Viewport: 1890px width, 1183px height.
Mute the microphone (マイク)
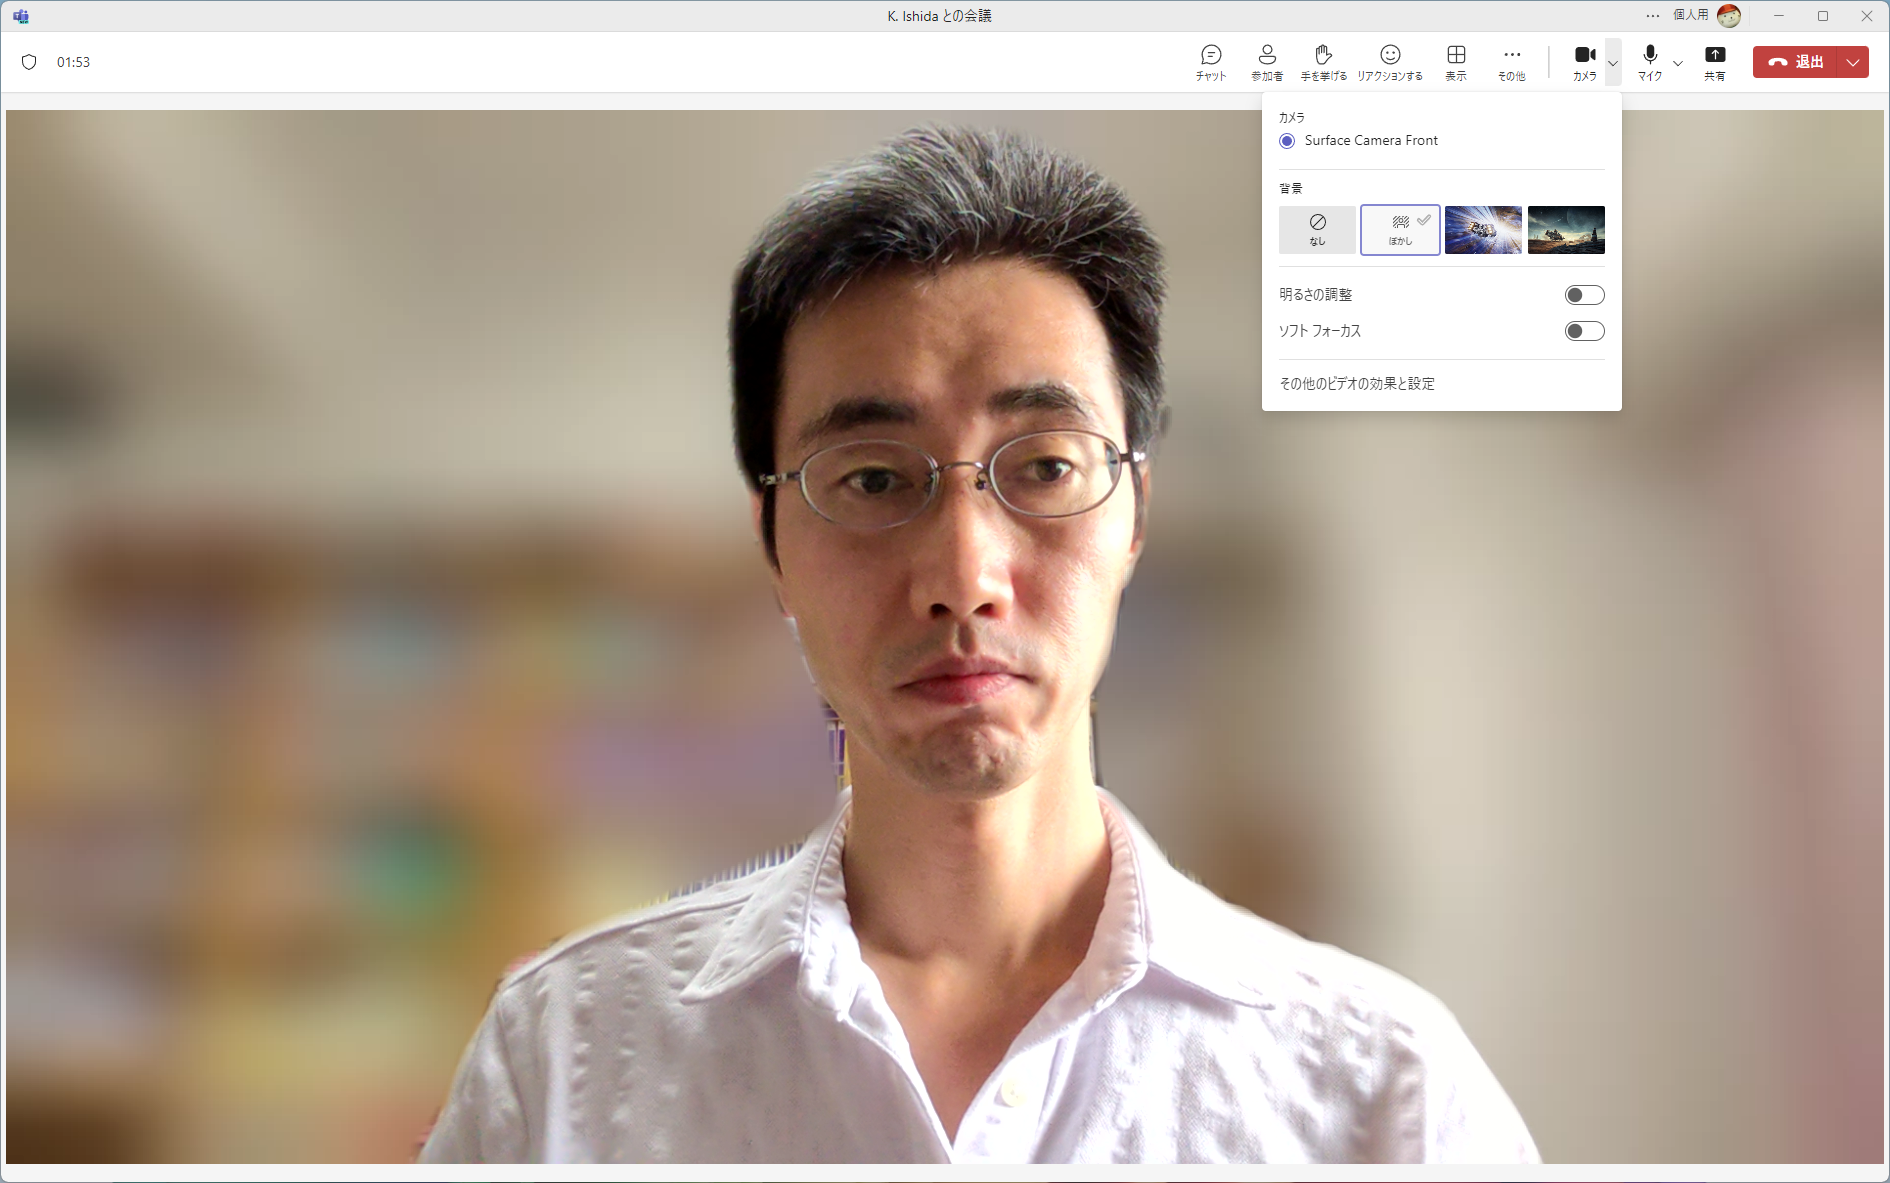pos(1650,62)
